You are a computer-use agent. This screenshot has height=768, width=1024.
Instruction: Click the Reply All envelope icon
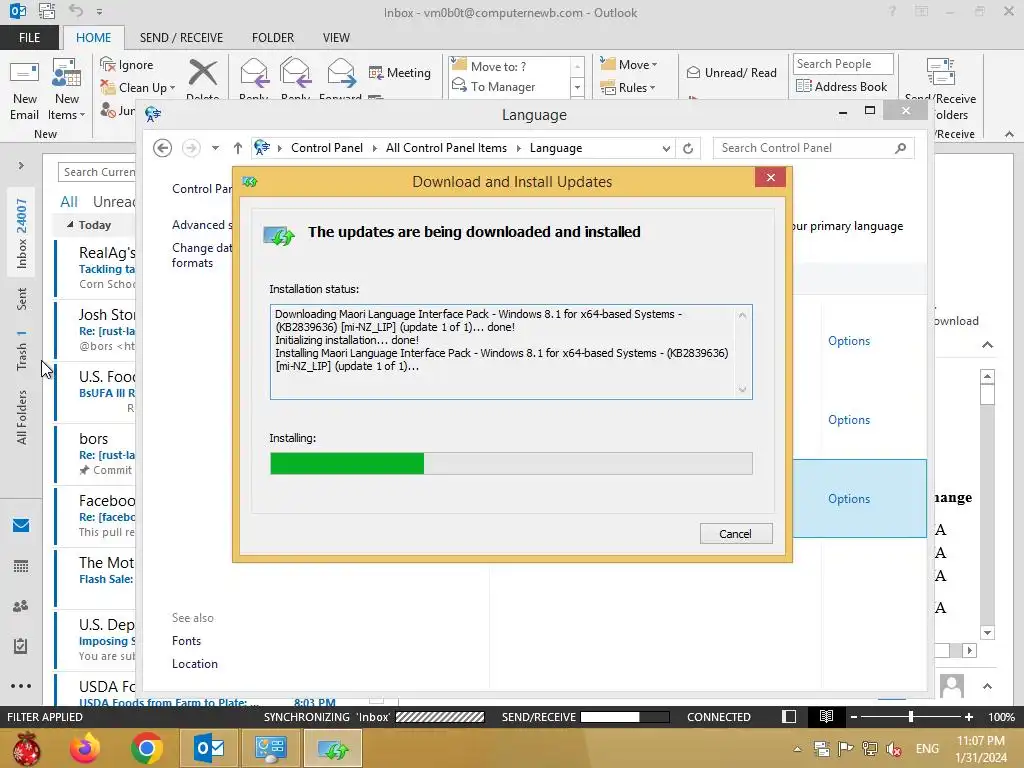(x=295, y=72)
